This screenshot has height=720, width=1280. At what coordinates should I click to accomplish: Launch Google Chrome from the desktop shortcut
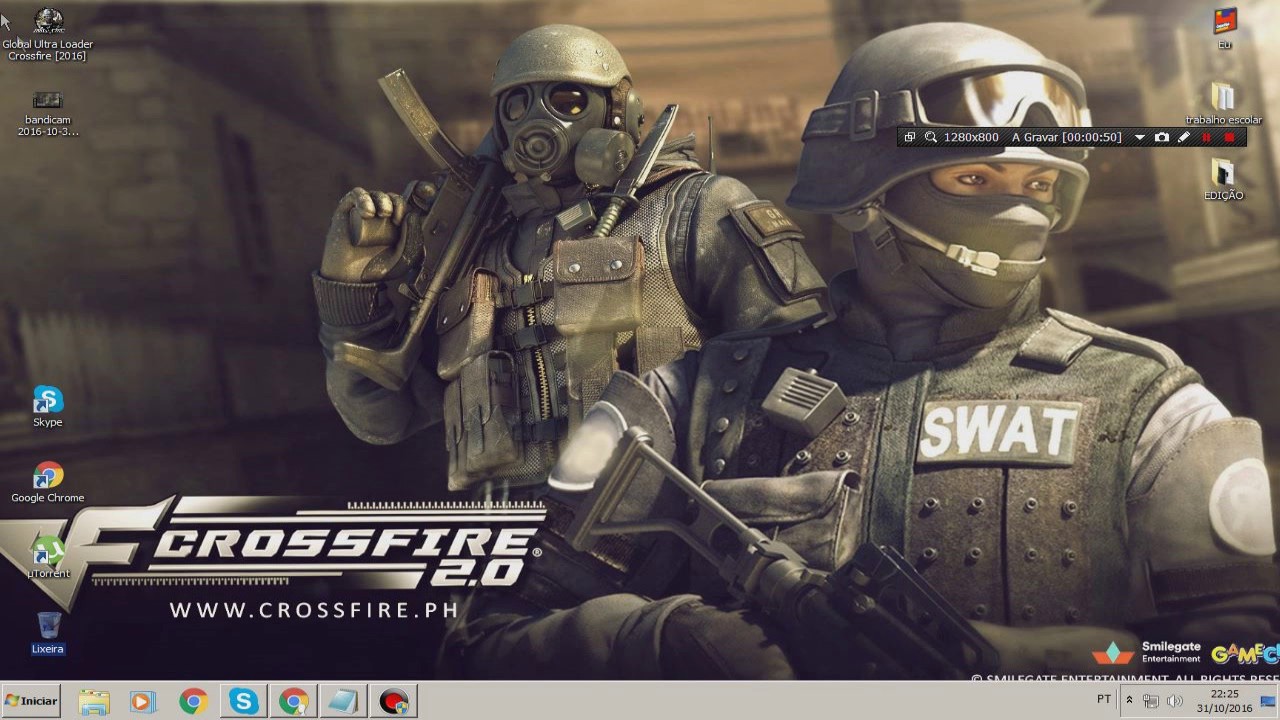coord(47,482)
